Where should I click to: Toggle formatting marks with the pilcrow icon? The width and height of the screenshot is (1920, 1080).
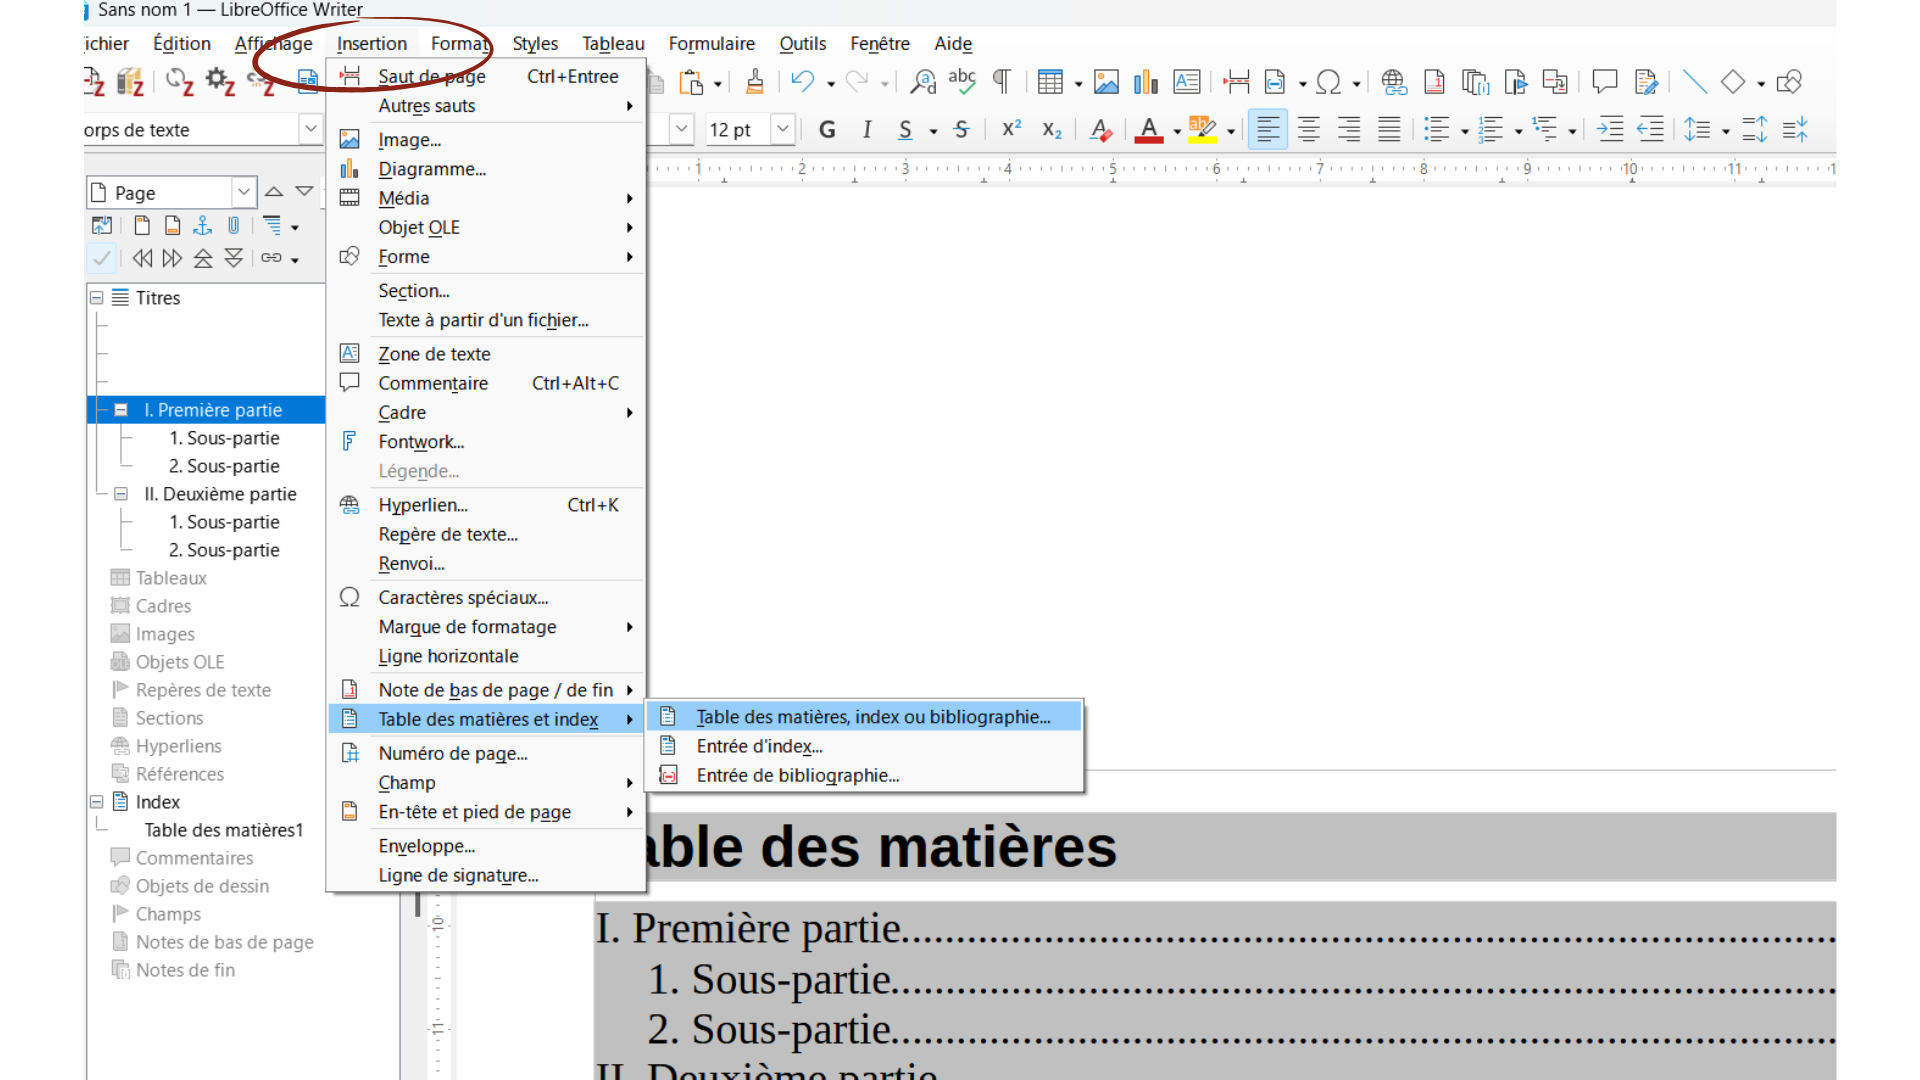[x=1001, y=82]
